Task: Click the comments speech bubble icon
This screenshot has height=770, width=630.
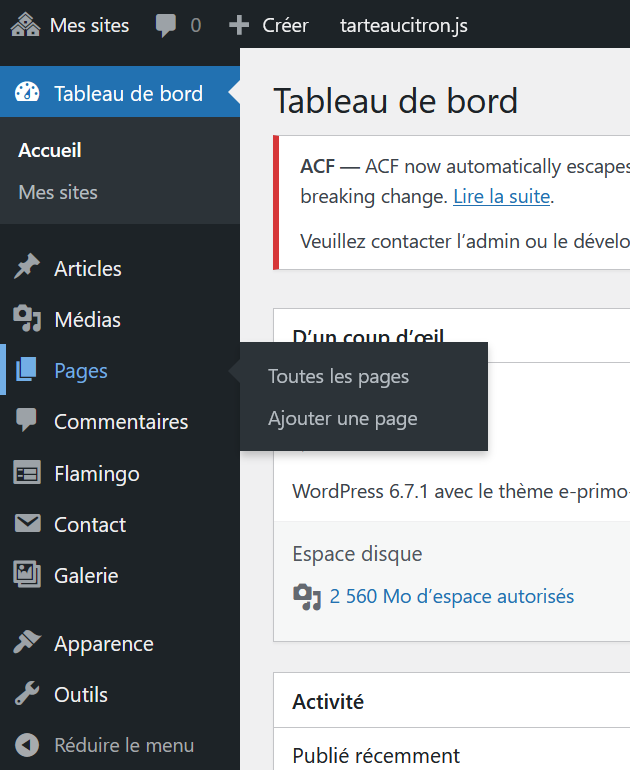Action: tap(166, 26)
